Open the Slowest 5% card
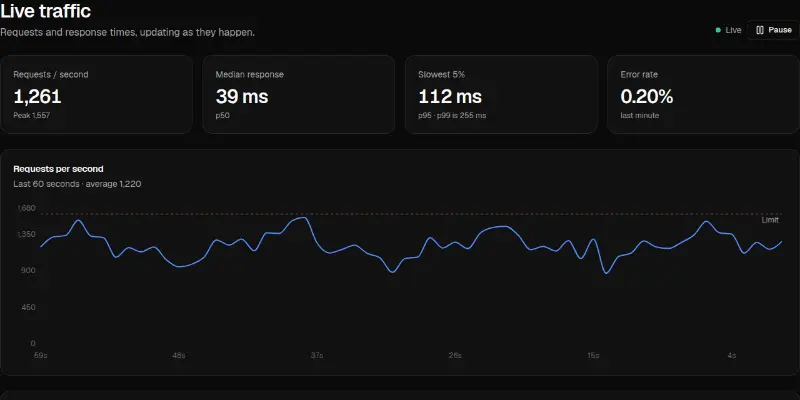Screen dimensions: 800x400 pos(501,94)
